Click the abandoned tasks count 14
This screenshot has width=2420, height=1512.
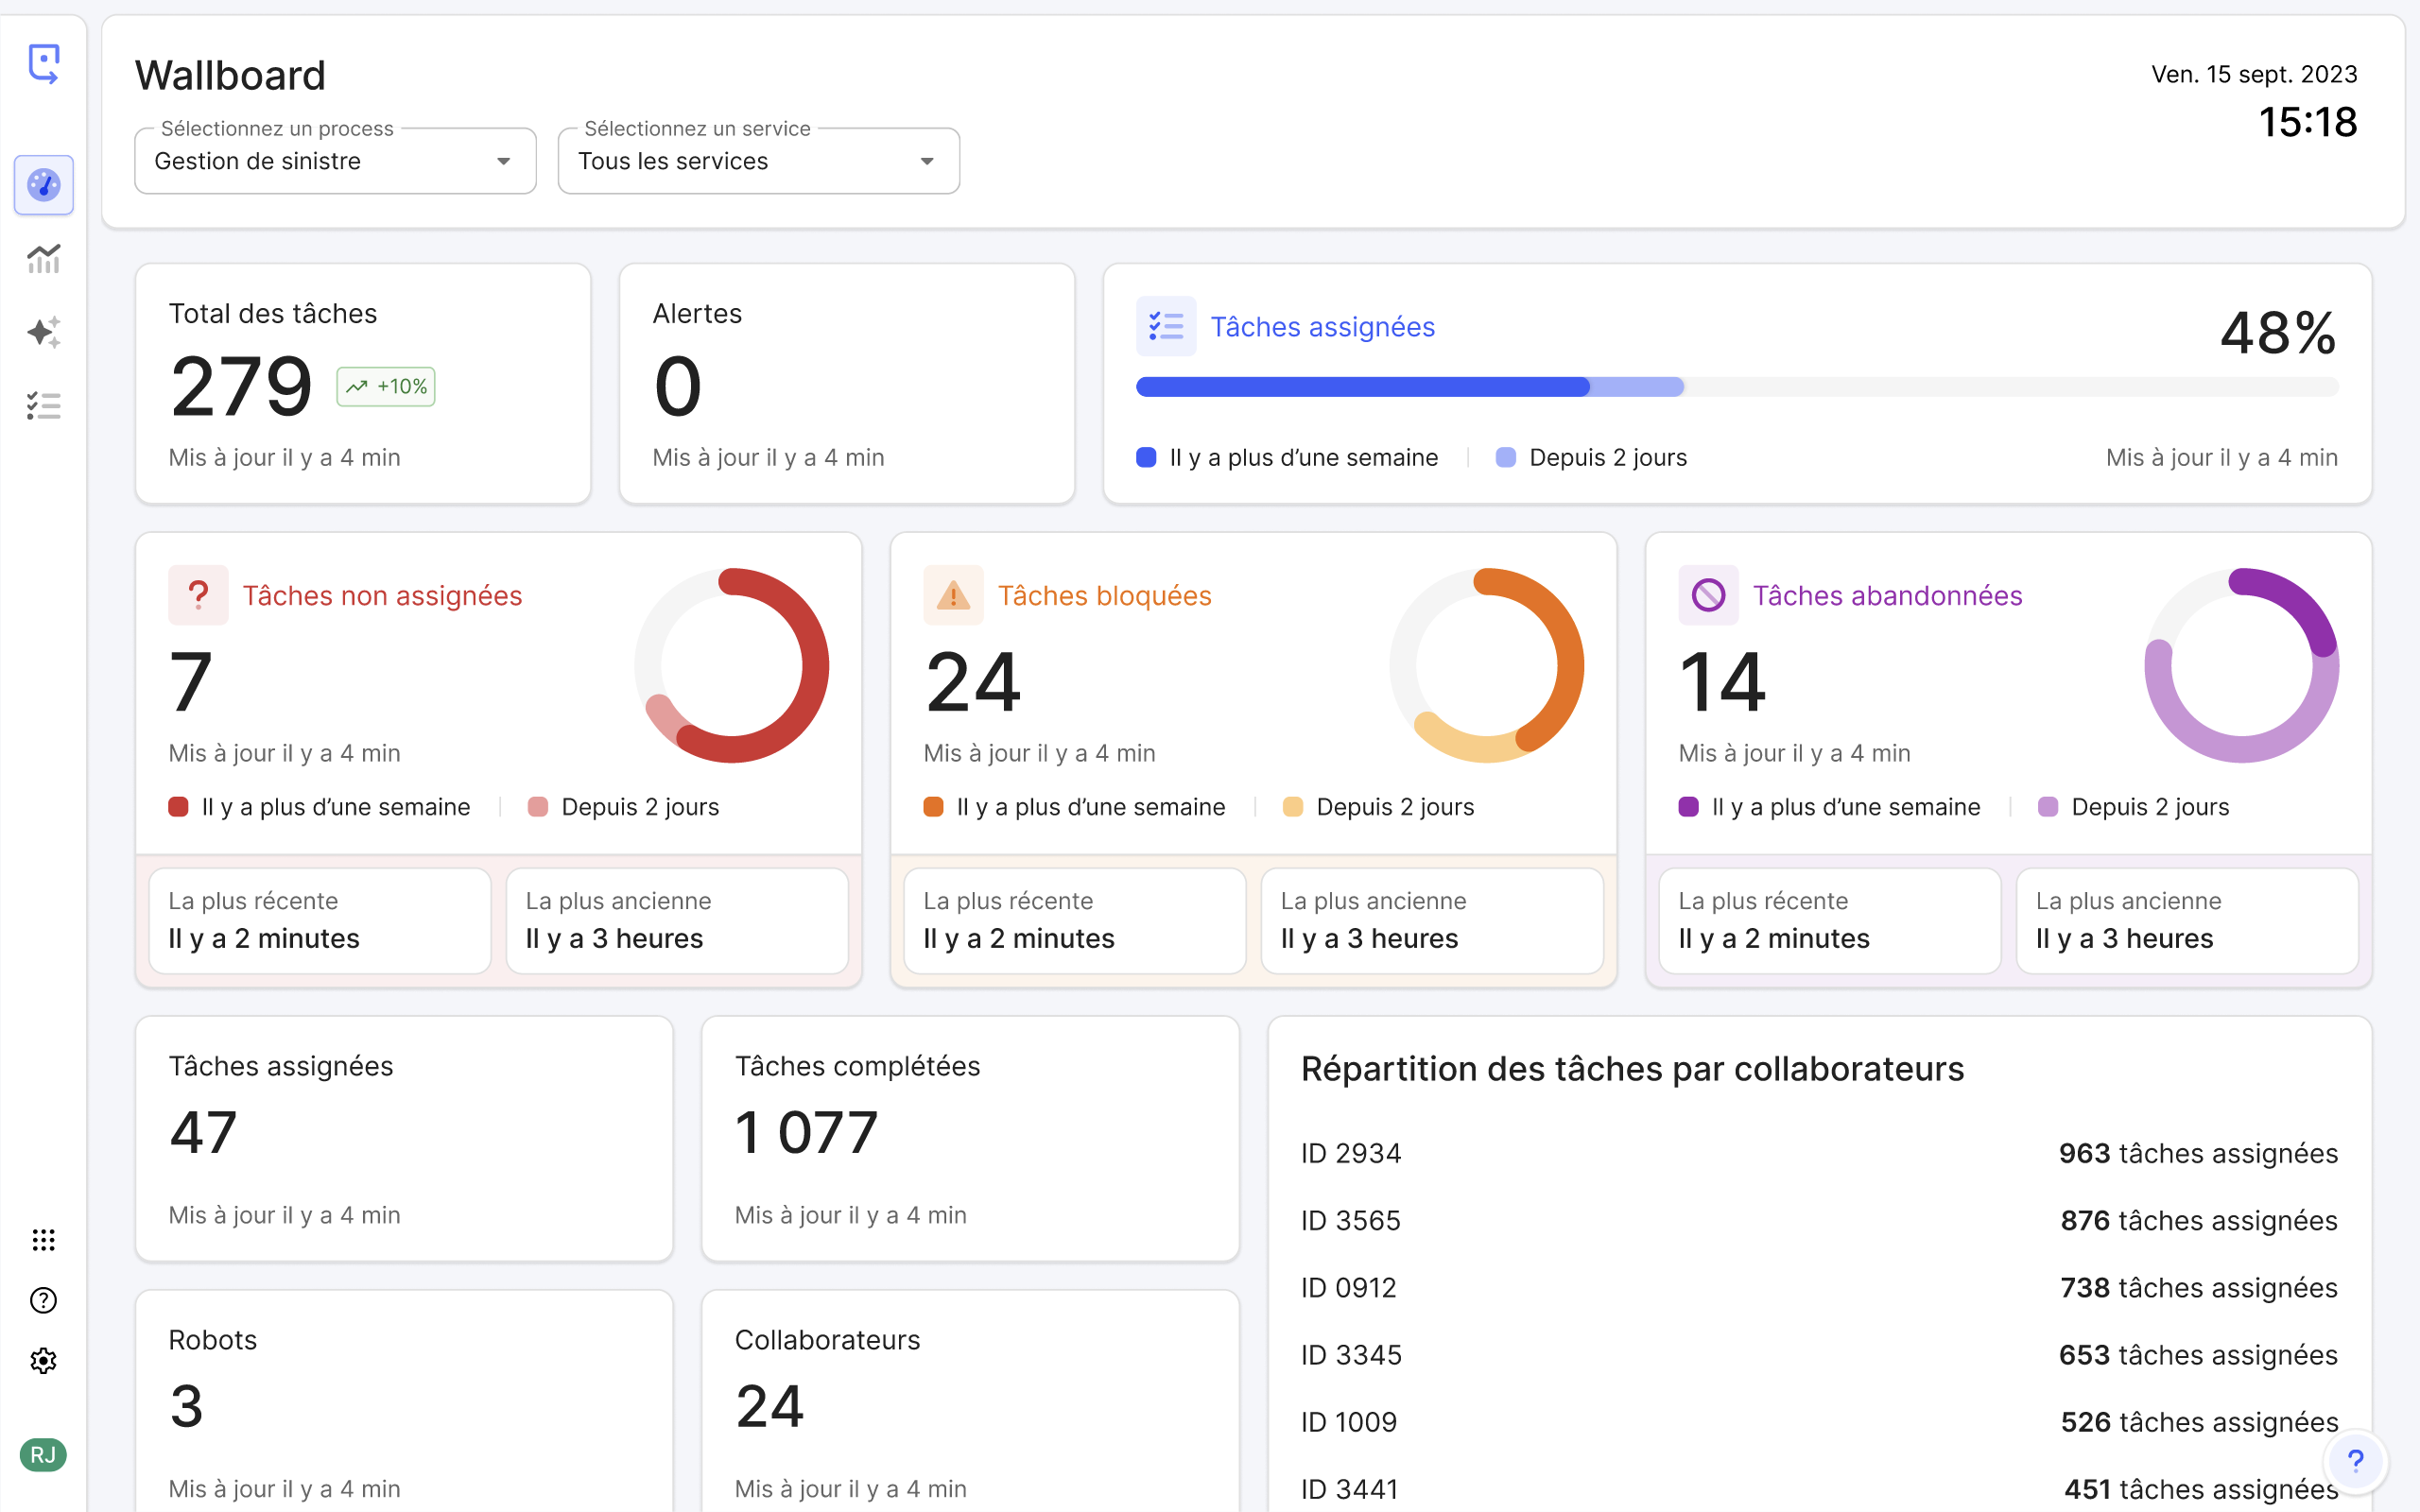point(1722,682)
